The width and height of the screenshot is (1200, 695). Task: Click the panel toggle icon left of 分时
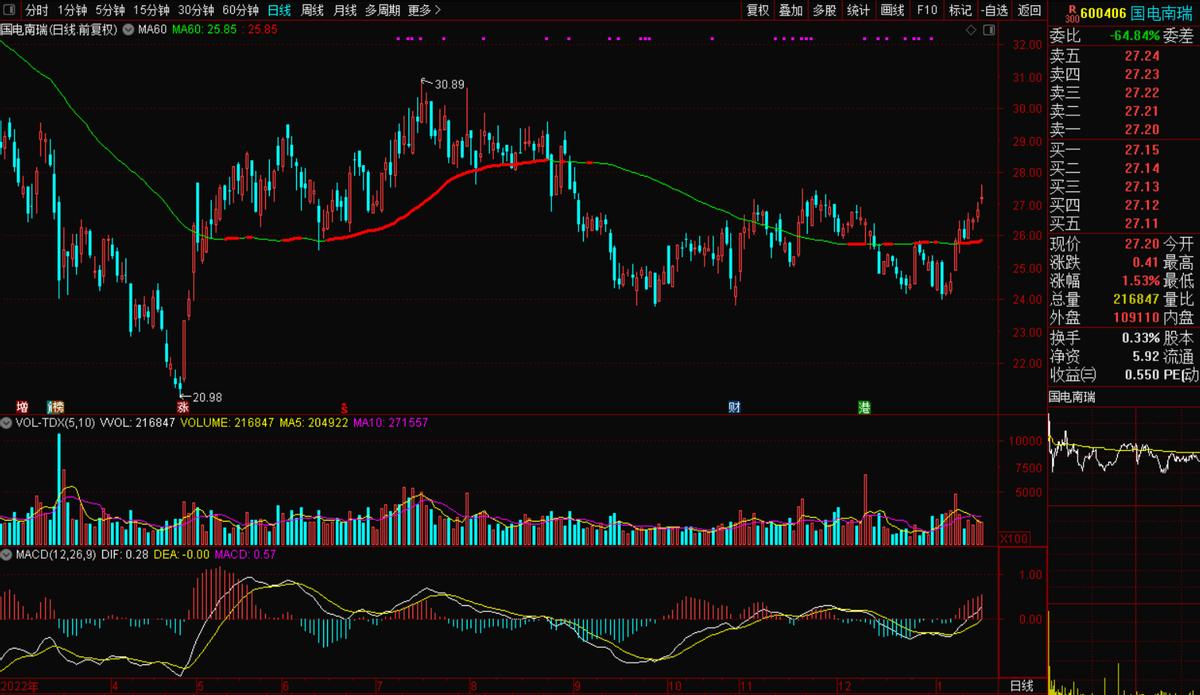[10, 10]
